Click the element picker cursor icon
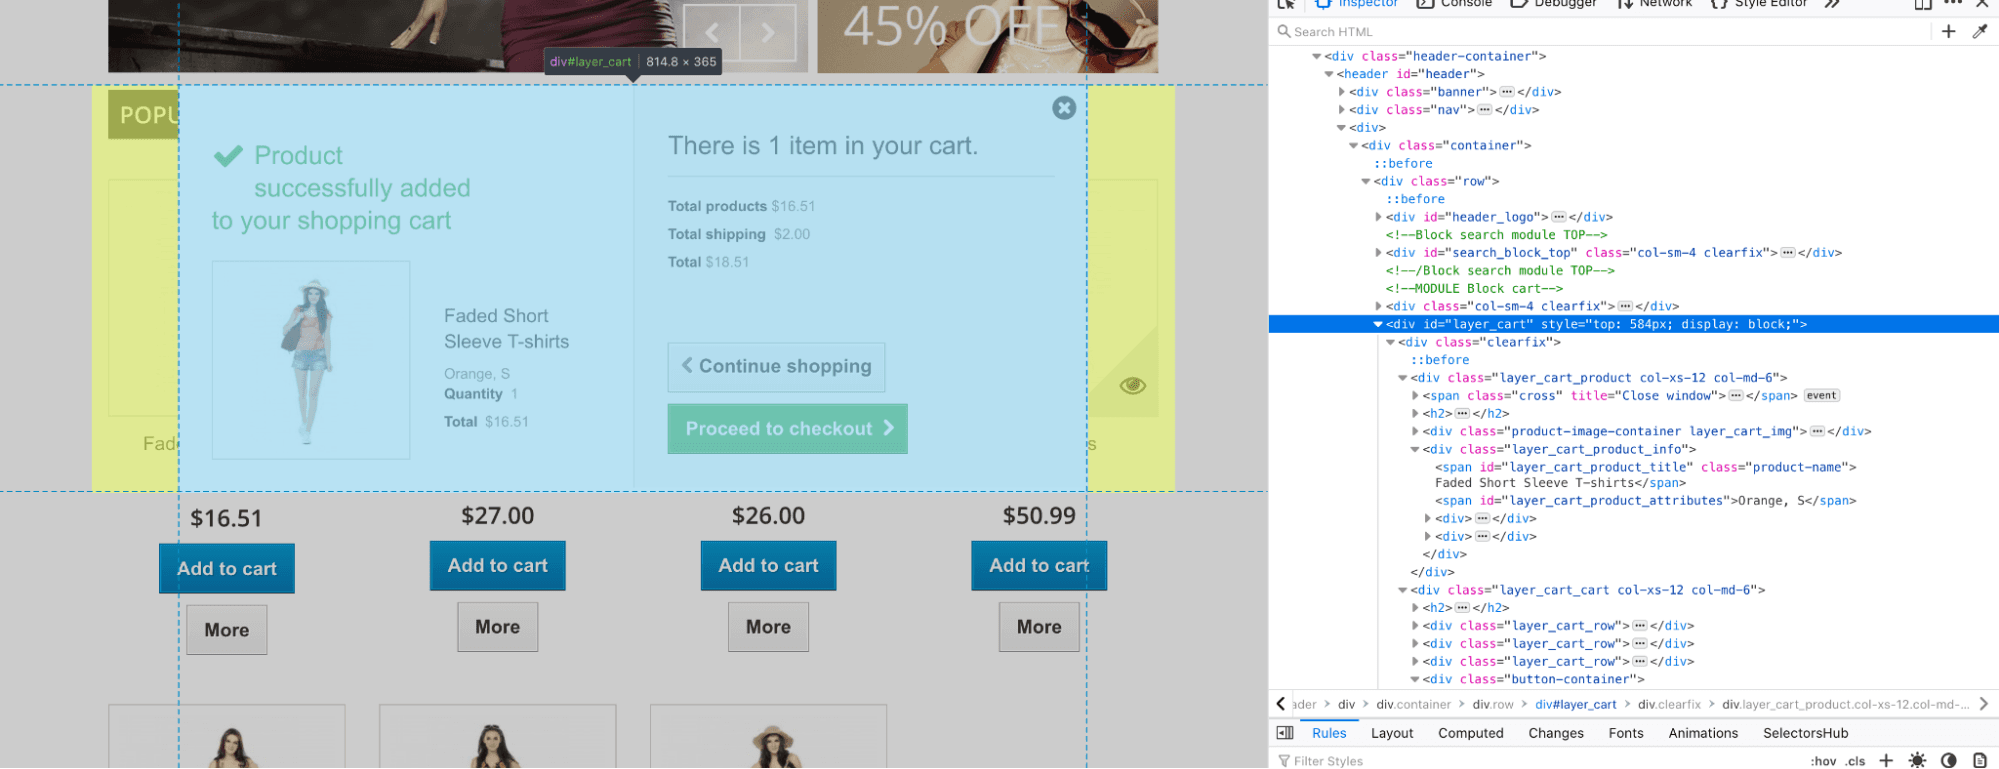 point(1286,4)
